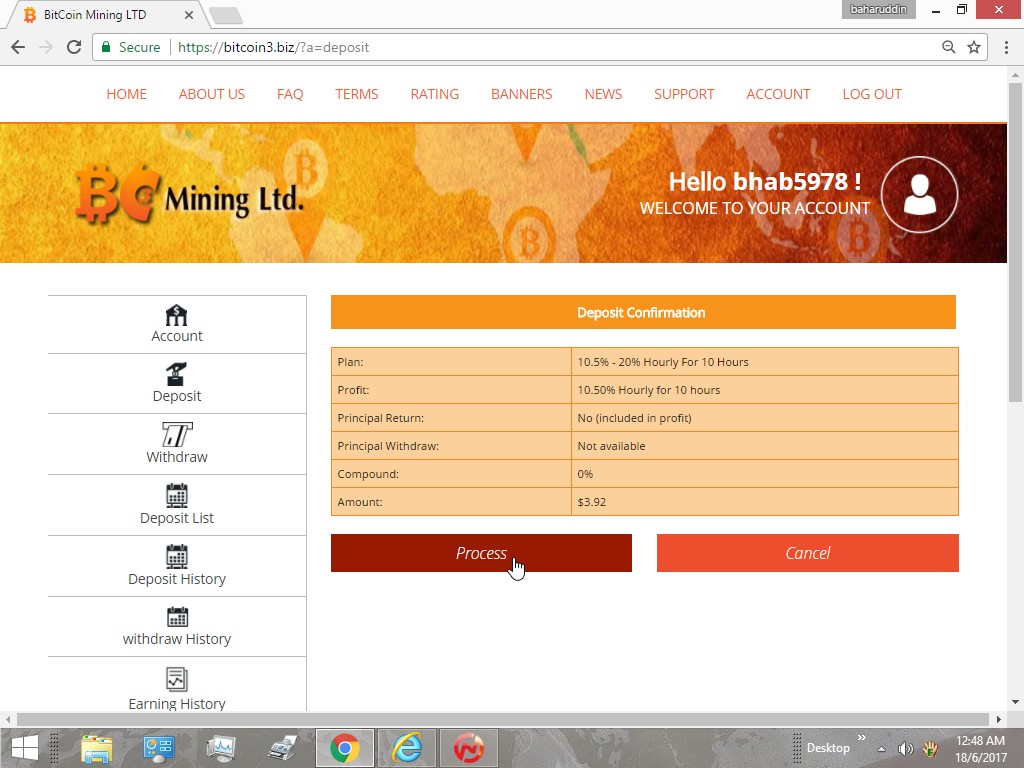Open the SUPPORT menu link
This screenshot has height=768, width=1024.
(684, 94)
